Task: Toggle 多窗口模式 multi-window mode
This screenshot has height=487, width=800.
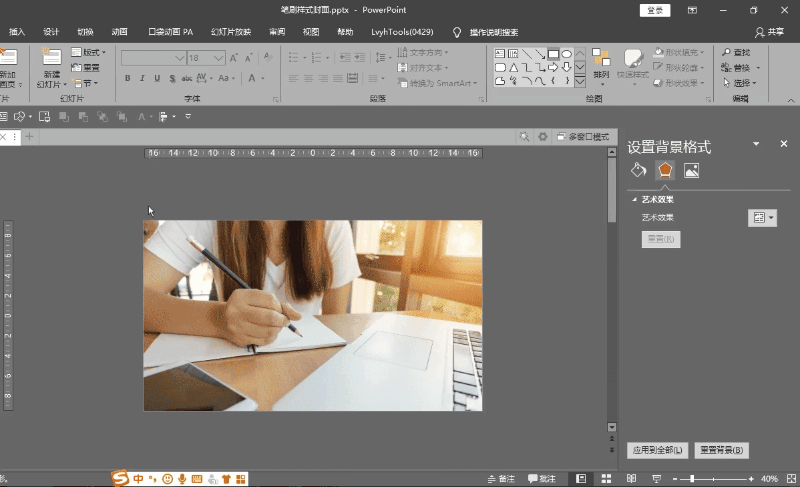Action: [583, 136]
